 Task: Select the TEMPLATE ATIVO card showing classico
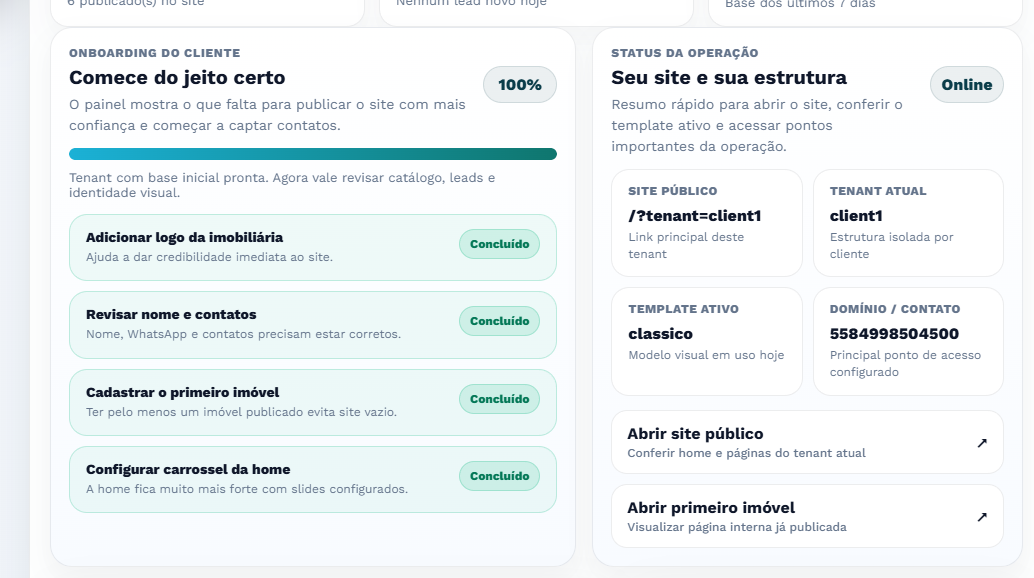point(706,340)
